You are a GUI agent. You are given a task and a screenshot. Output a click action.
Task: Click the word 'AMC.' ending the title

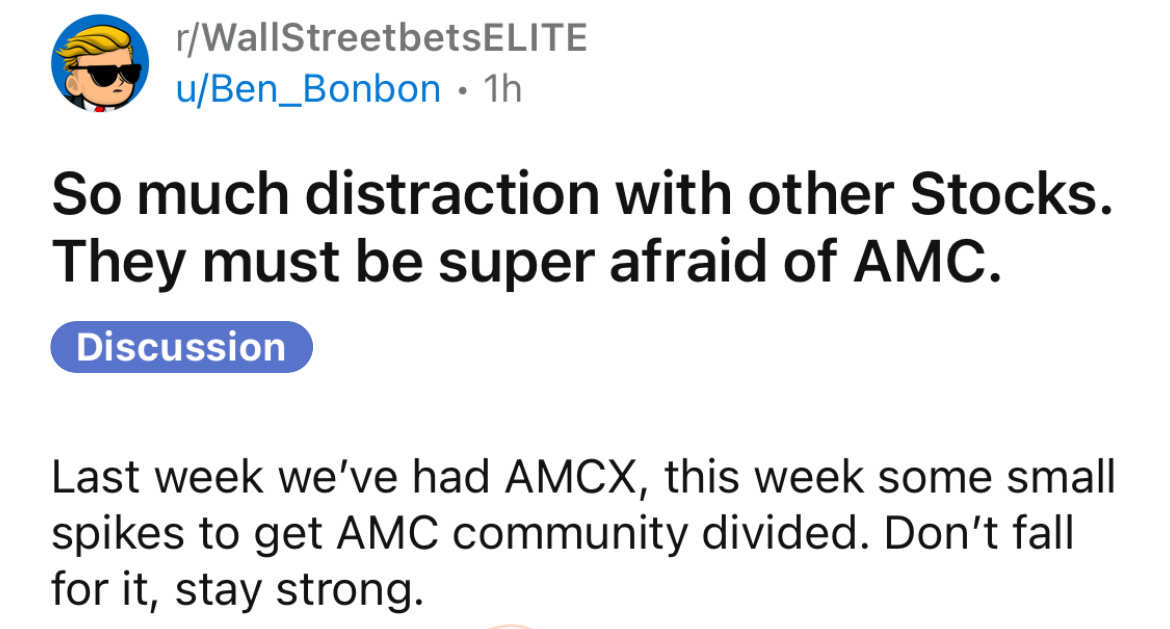[x=927, y=262]
